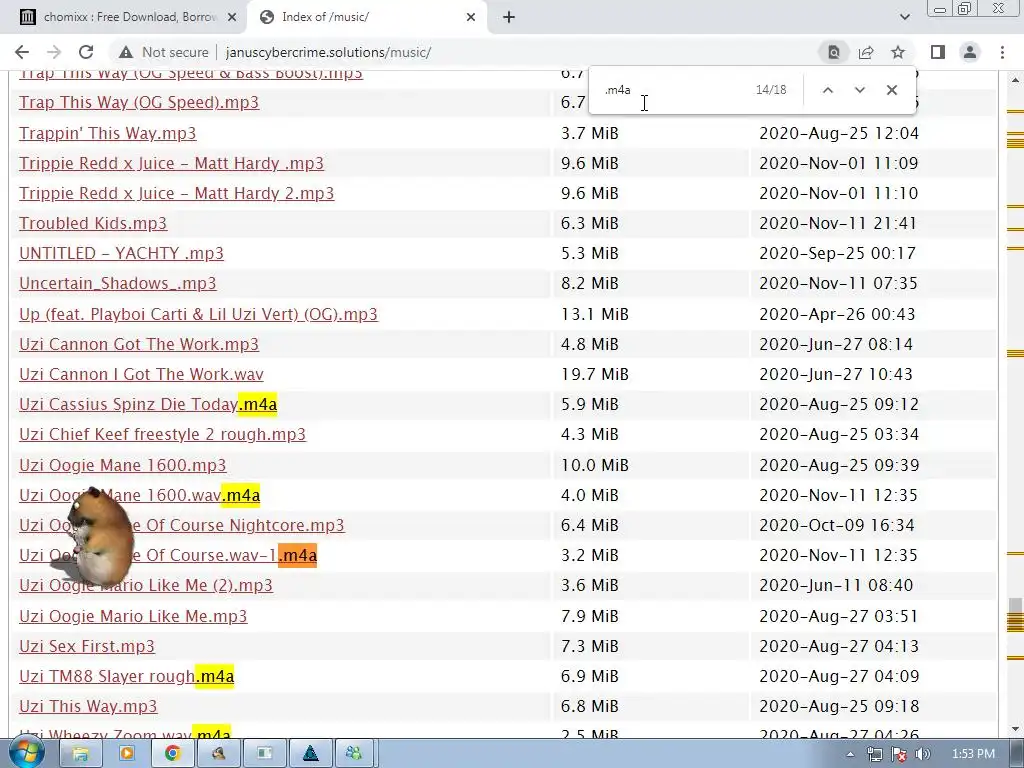Click the page vertical scrollbar thumb

point(1014,607)
